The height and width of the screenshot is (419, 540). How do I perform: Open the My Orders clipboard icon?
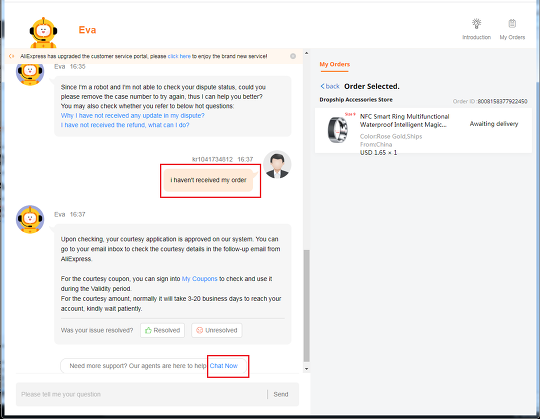click(x=512, y=24)
